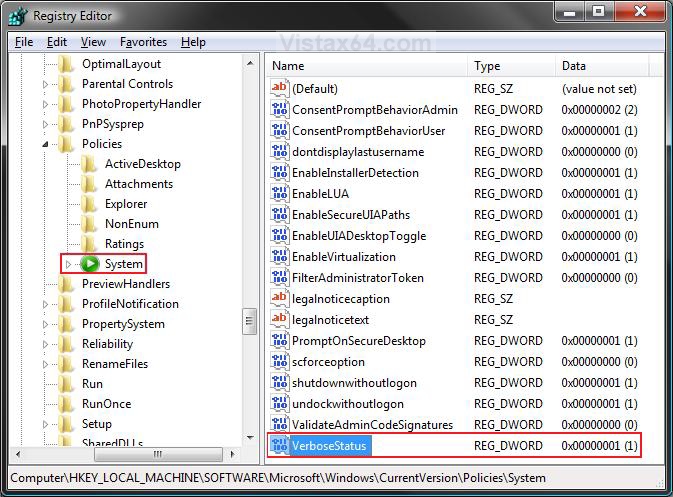
Task: Click the DWORD icon beside ValidateAdminCodeSignatures
Action: 279,424
